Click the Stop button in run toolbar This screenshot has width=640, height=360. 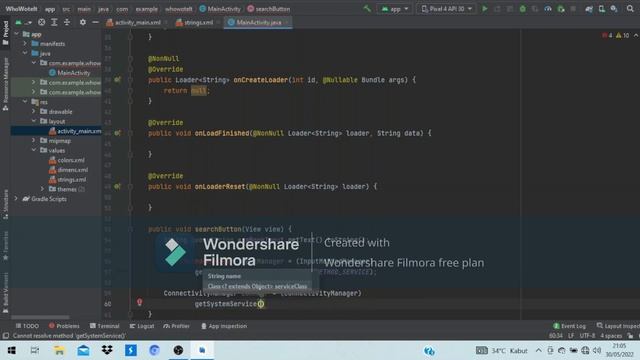[x=573, y=9]
